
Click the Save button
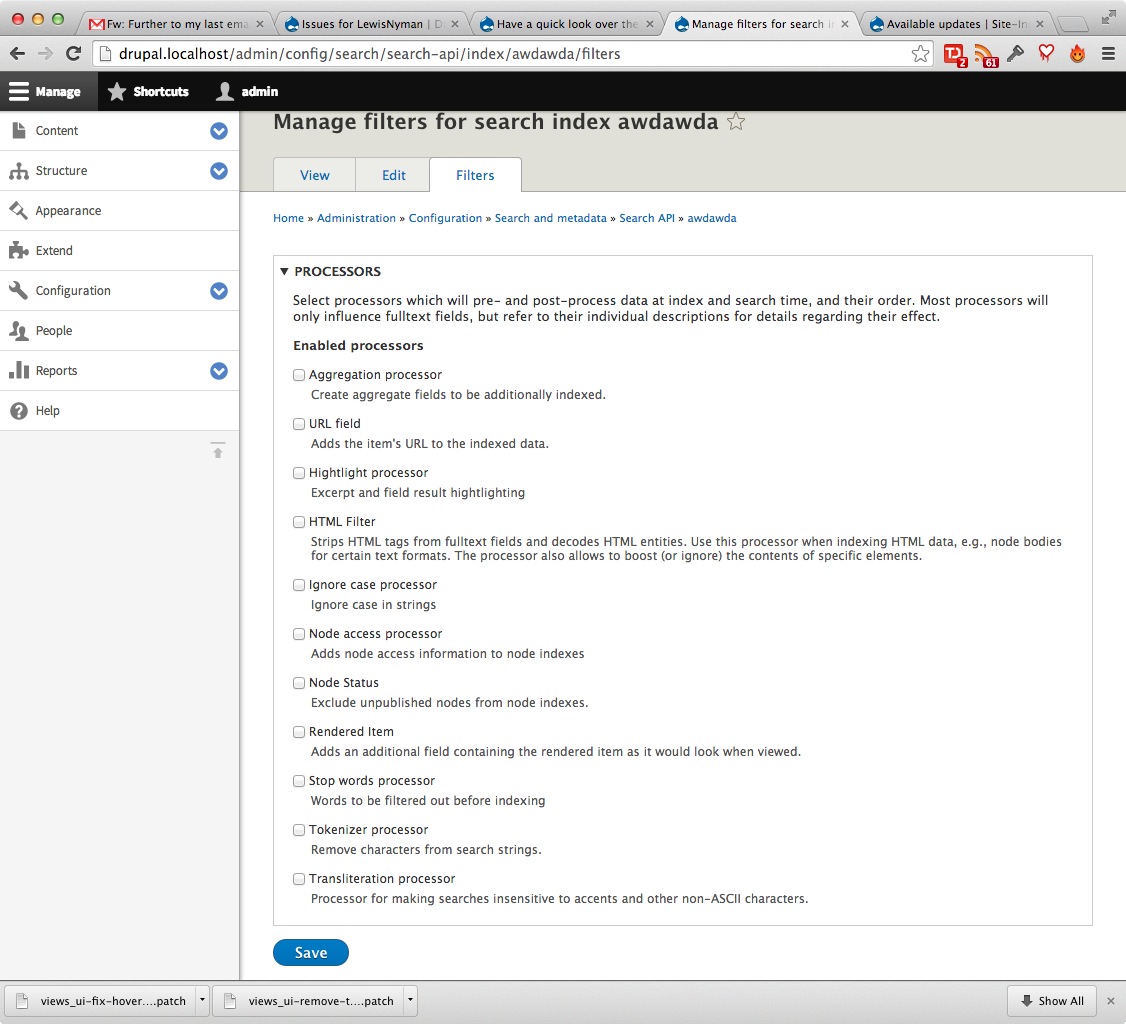coord(311,952)
